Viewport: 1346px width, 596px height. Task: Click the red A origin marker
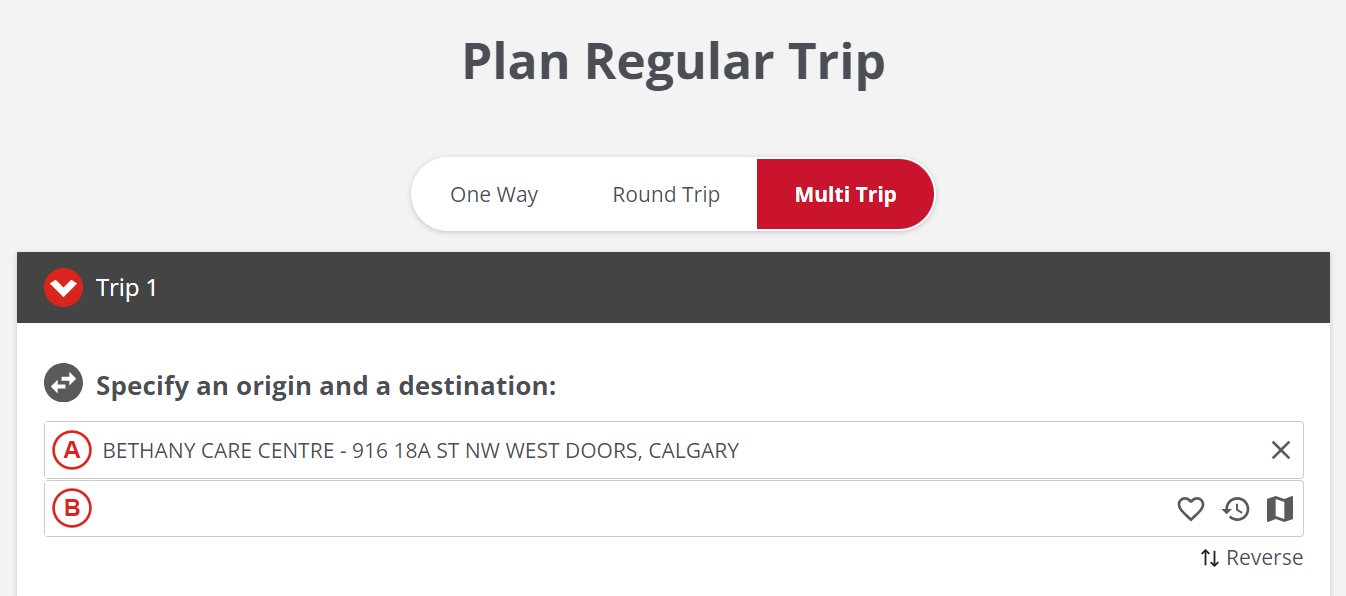(x=72, y=450)
